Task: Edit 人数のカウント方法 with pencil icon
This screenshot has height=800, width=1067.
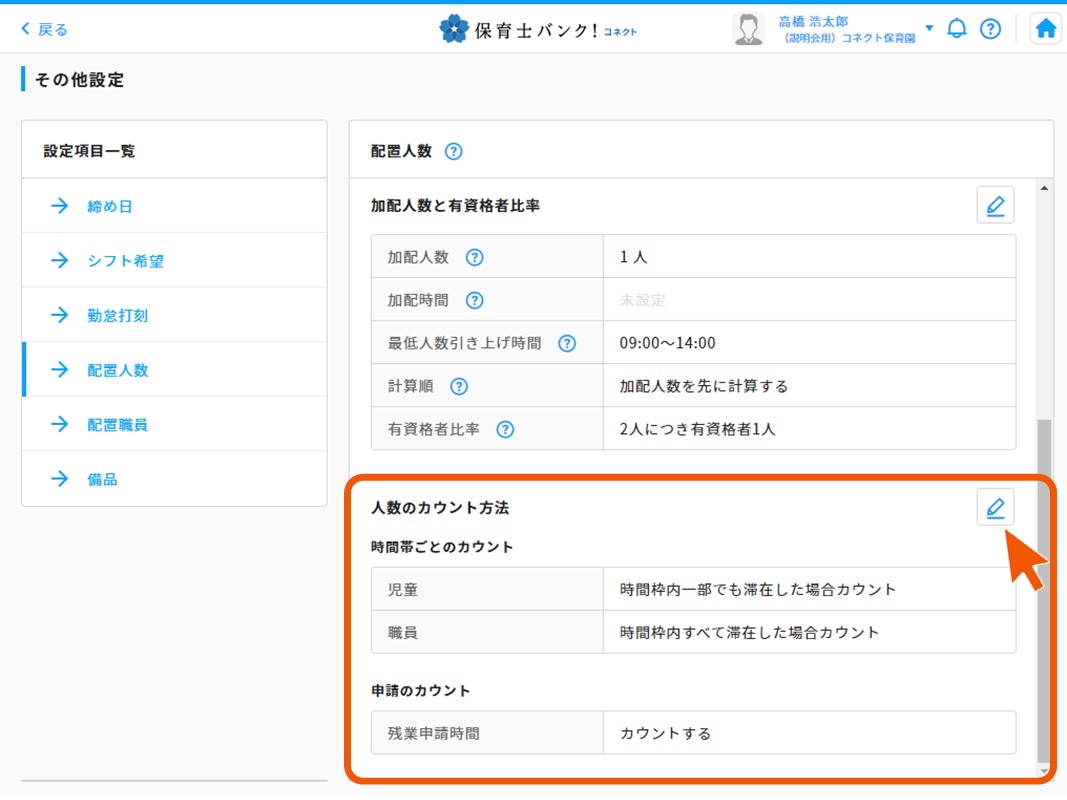Action: (995, 508)
